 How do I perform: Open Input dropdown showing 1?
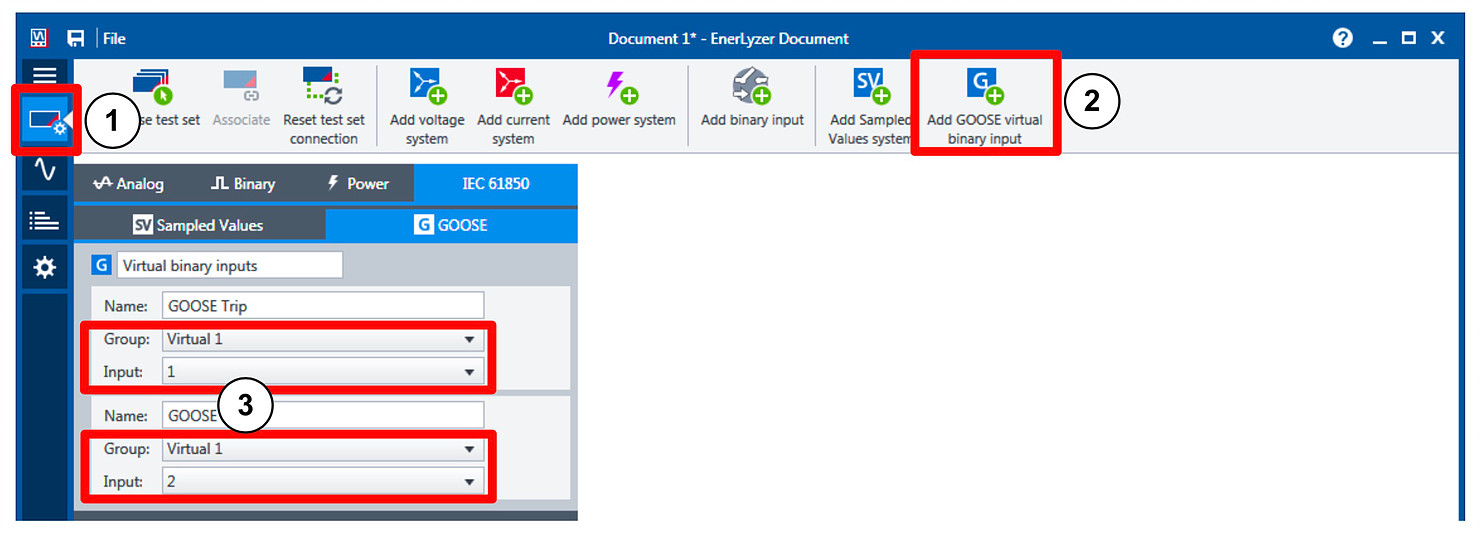coord(322,372)
